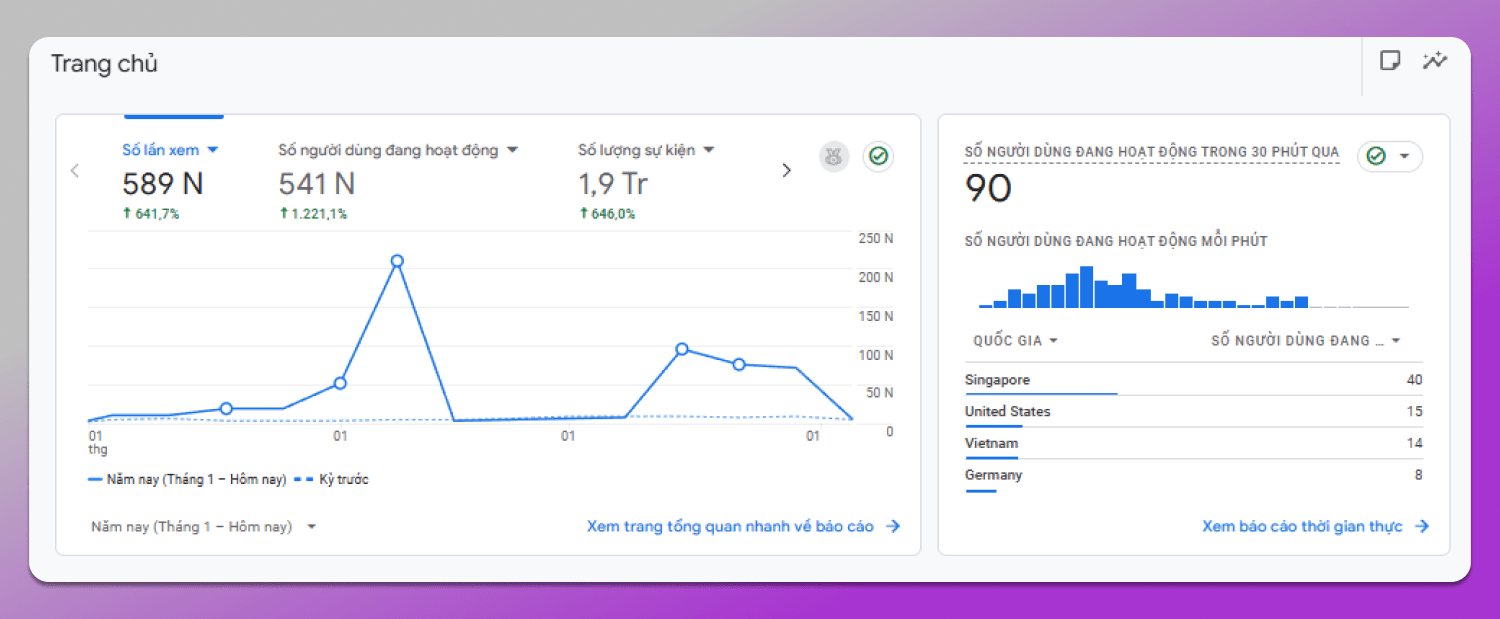Go to previous metrics with left chevron
Image resolution: width=1500 pixels, height=619 pixels.
(x=75, y=170)
